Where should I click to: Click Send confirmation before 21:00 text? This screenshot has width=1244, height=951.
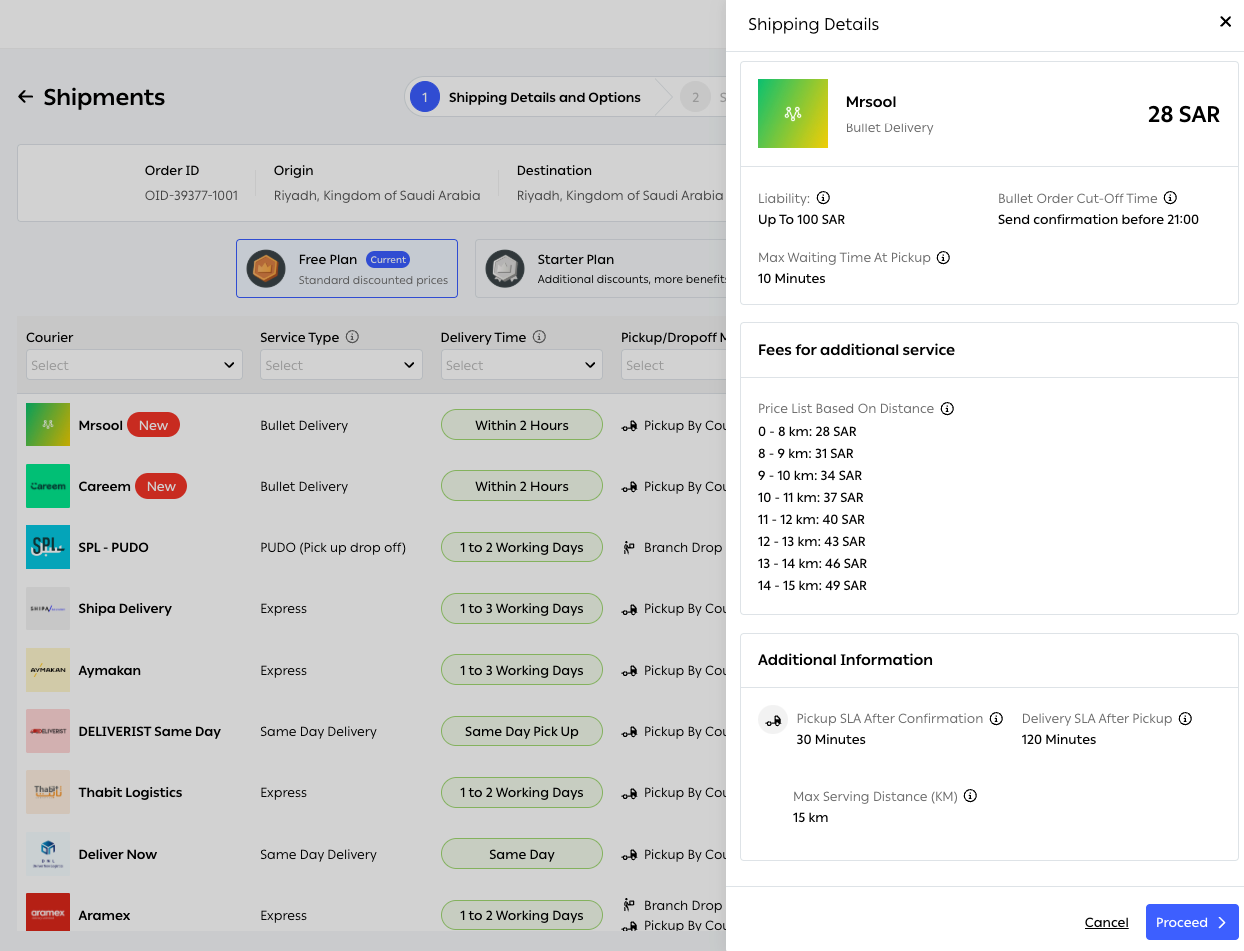click(x=1098, y=219)
